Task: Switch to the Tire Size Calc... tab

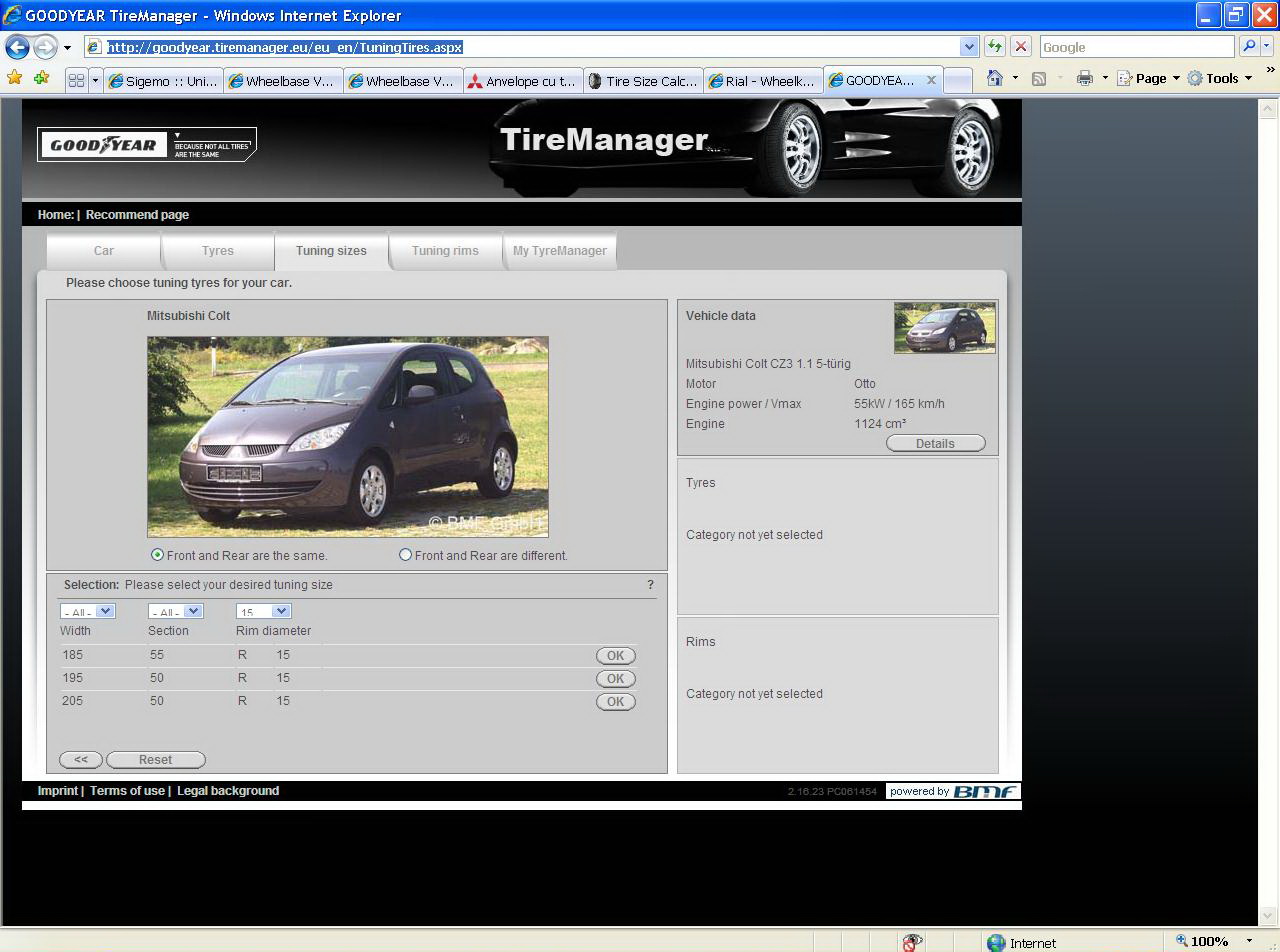Action: [x=643, y=81]
